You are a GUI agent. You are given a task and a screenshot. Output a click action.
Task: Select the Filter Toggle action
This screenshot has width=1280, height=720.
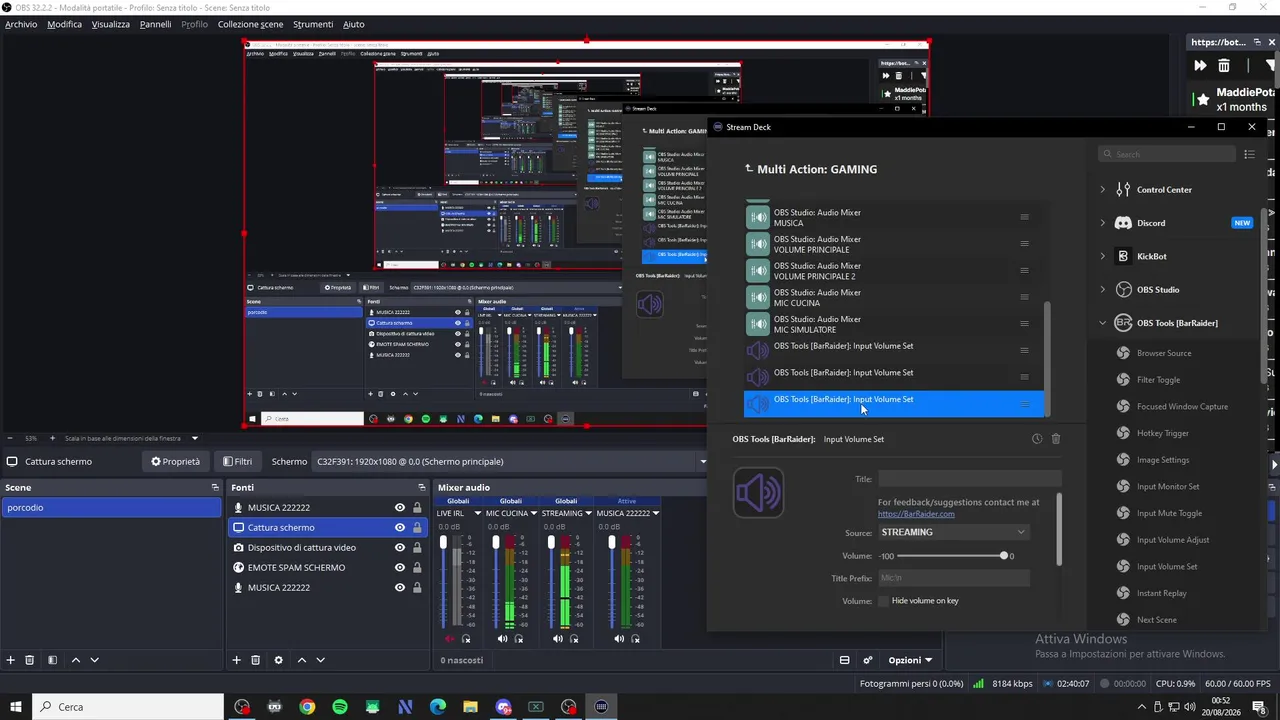coord(1158,380)
